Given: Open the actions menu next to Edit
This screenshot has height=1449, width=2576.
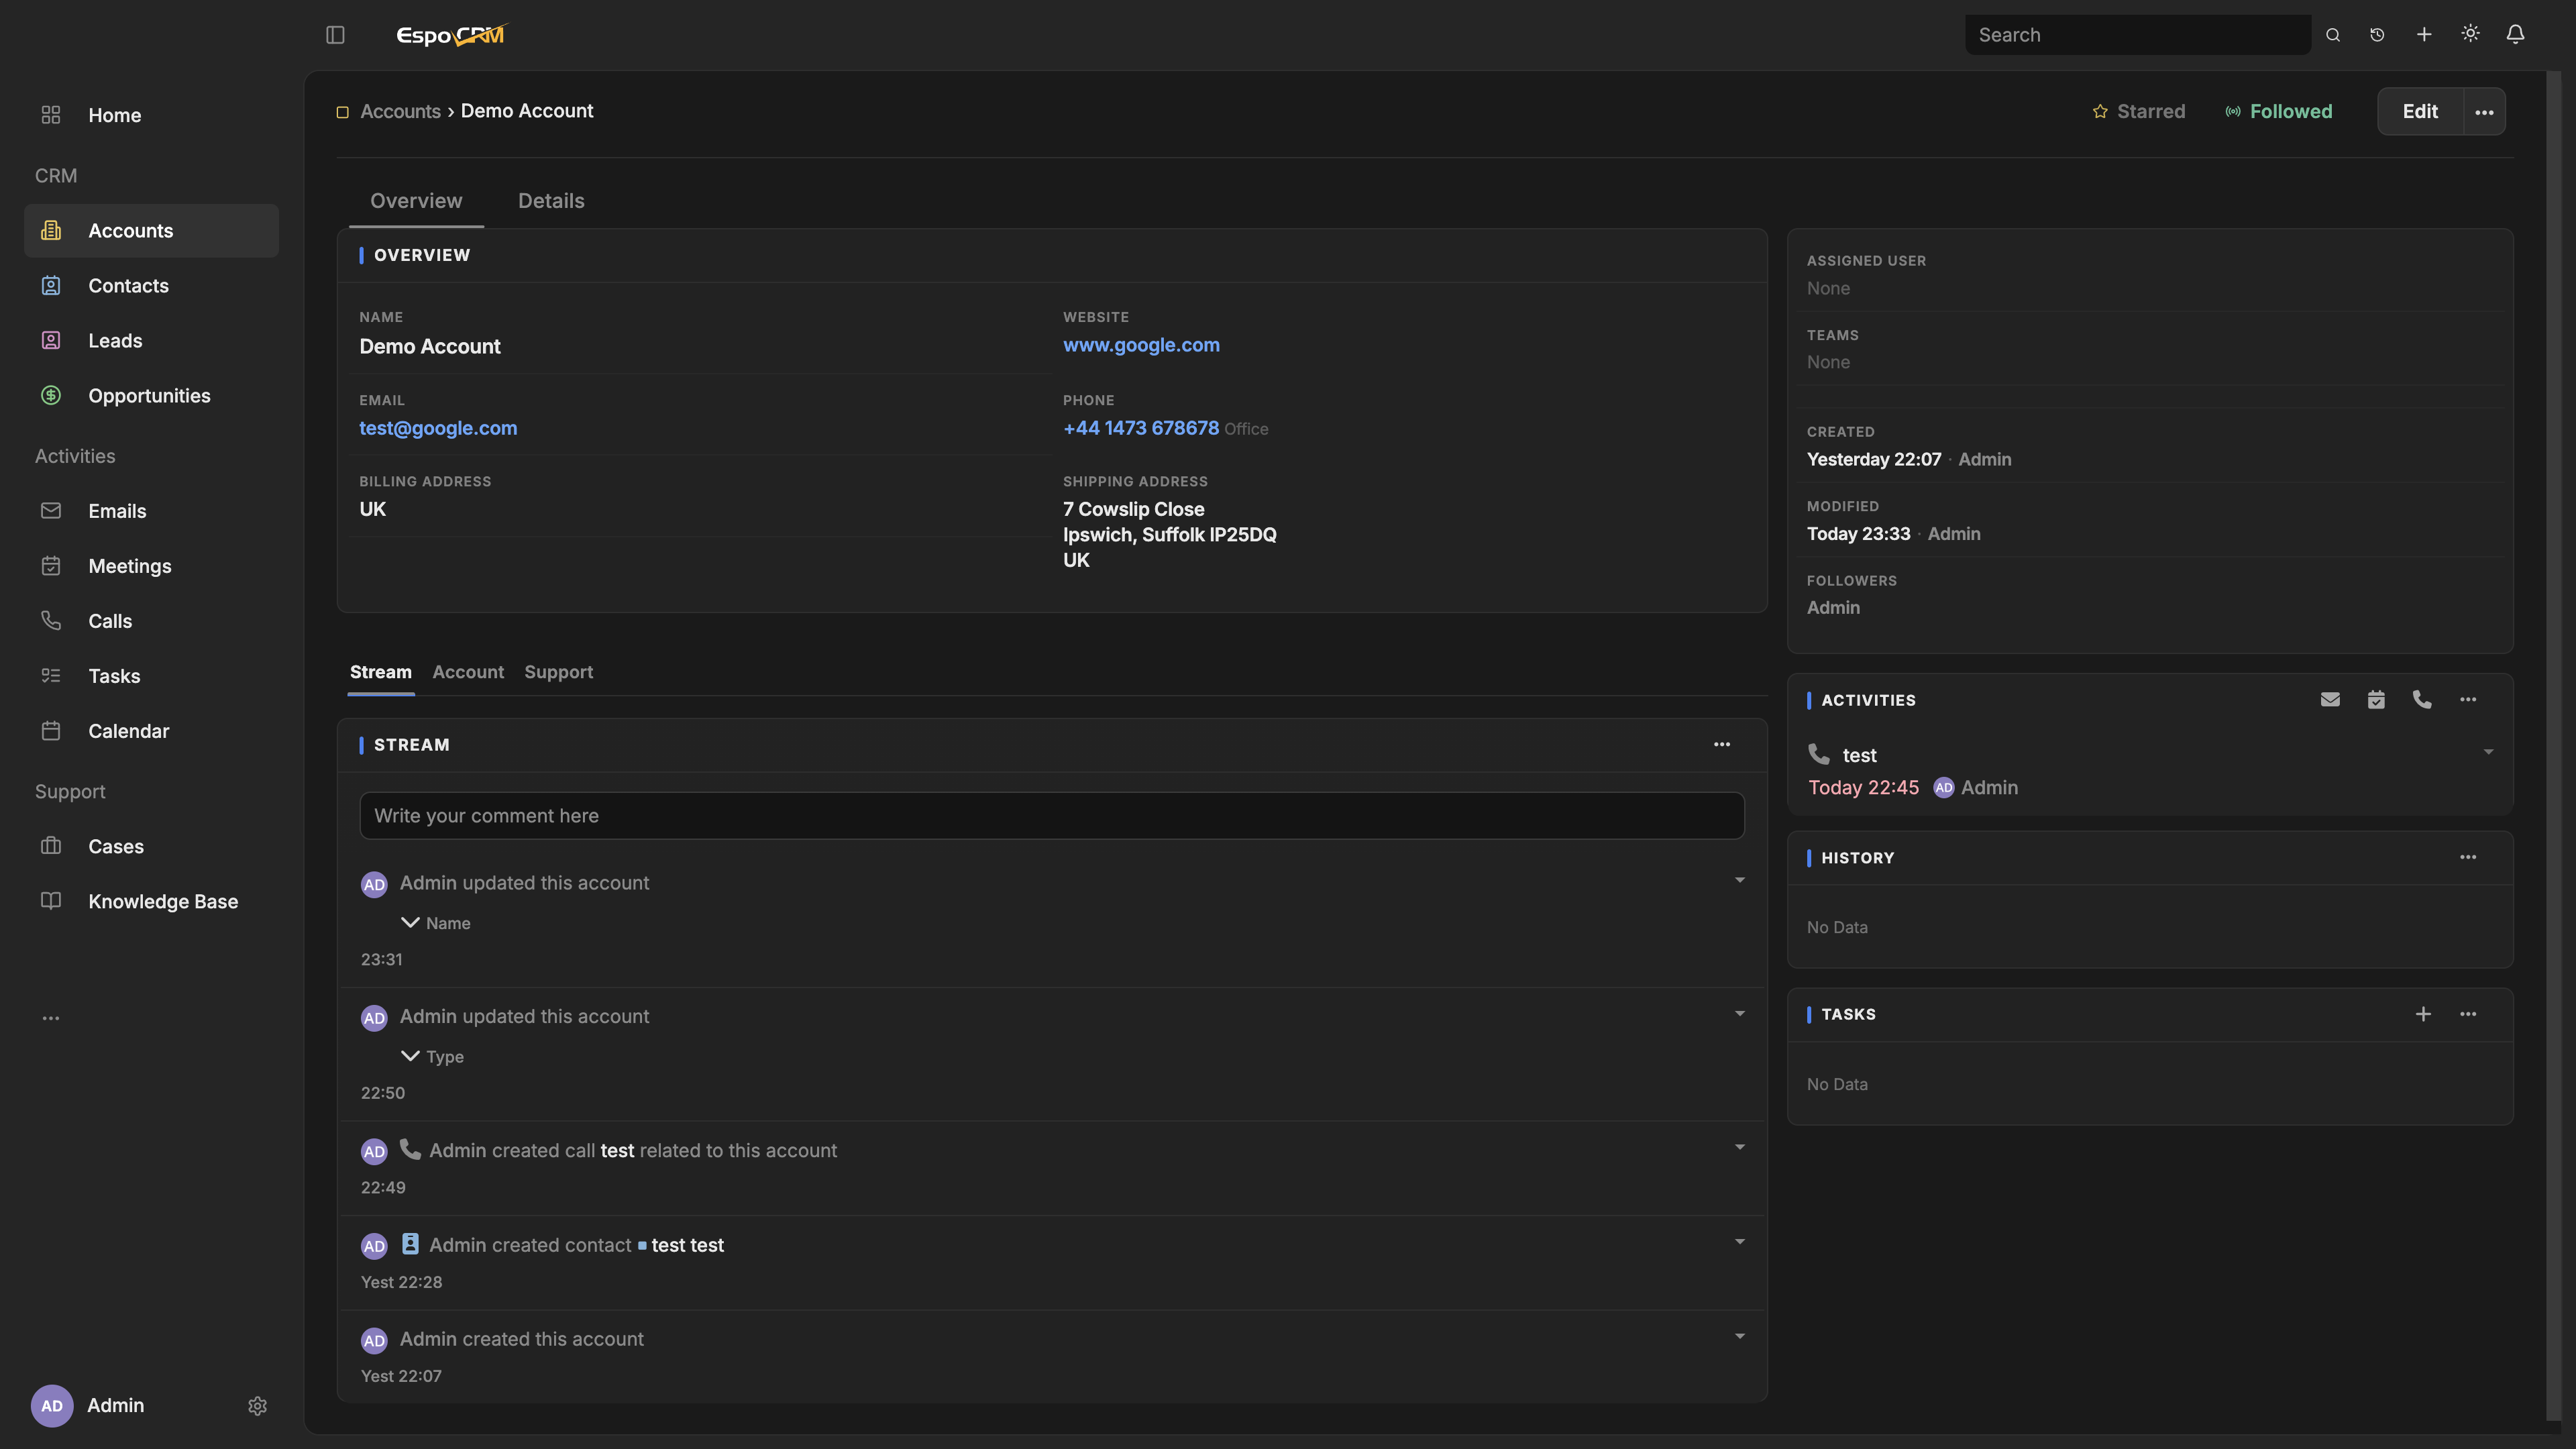Looking at the screenshot, I should (2484, 112).
